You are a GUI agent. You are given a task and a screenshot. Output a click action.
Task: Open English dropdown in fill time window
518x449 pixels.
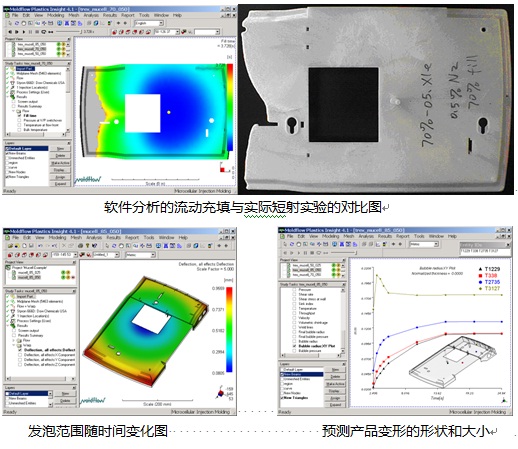161,23
